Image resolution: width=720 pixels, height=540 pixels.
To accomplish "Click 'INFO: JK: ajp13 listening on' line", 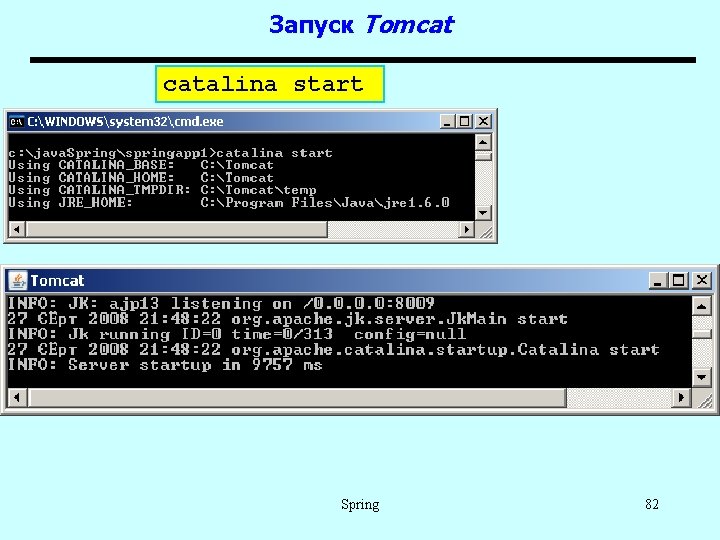I will click(x=221, y=303).
